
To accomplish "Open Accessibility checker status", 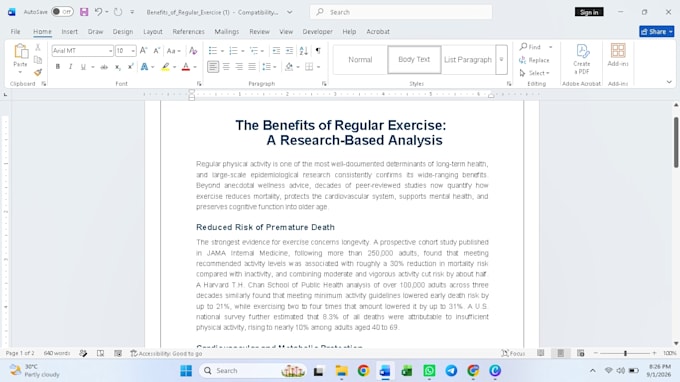I will [166, 353].
